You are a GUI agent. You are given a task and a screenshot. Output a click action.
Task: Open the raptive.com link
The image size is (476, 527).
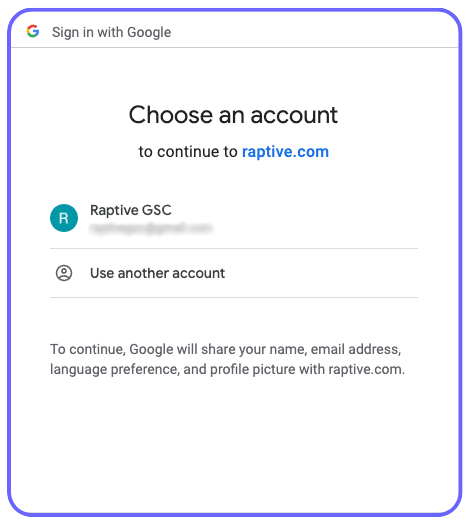click(x=285, y=152)
